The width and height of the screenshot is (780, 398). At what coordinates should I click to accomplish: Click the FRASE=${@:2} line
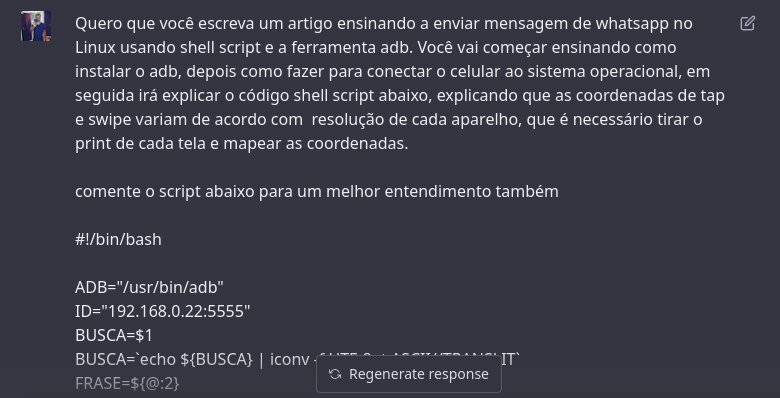[127, 383]
